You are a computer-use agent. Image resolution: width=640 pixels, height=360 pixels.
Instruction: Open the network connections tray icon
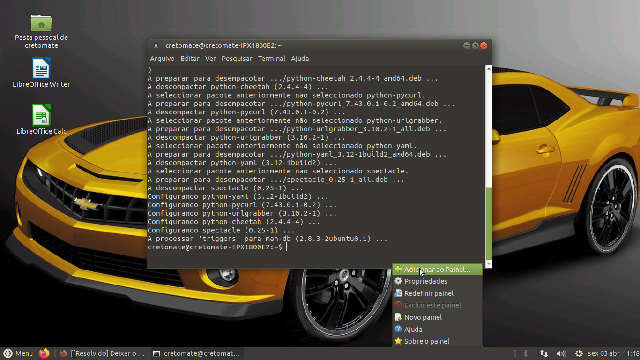click(544, 353)
